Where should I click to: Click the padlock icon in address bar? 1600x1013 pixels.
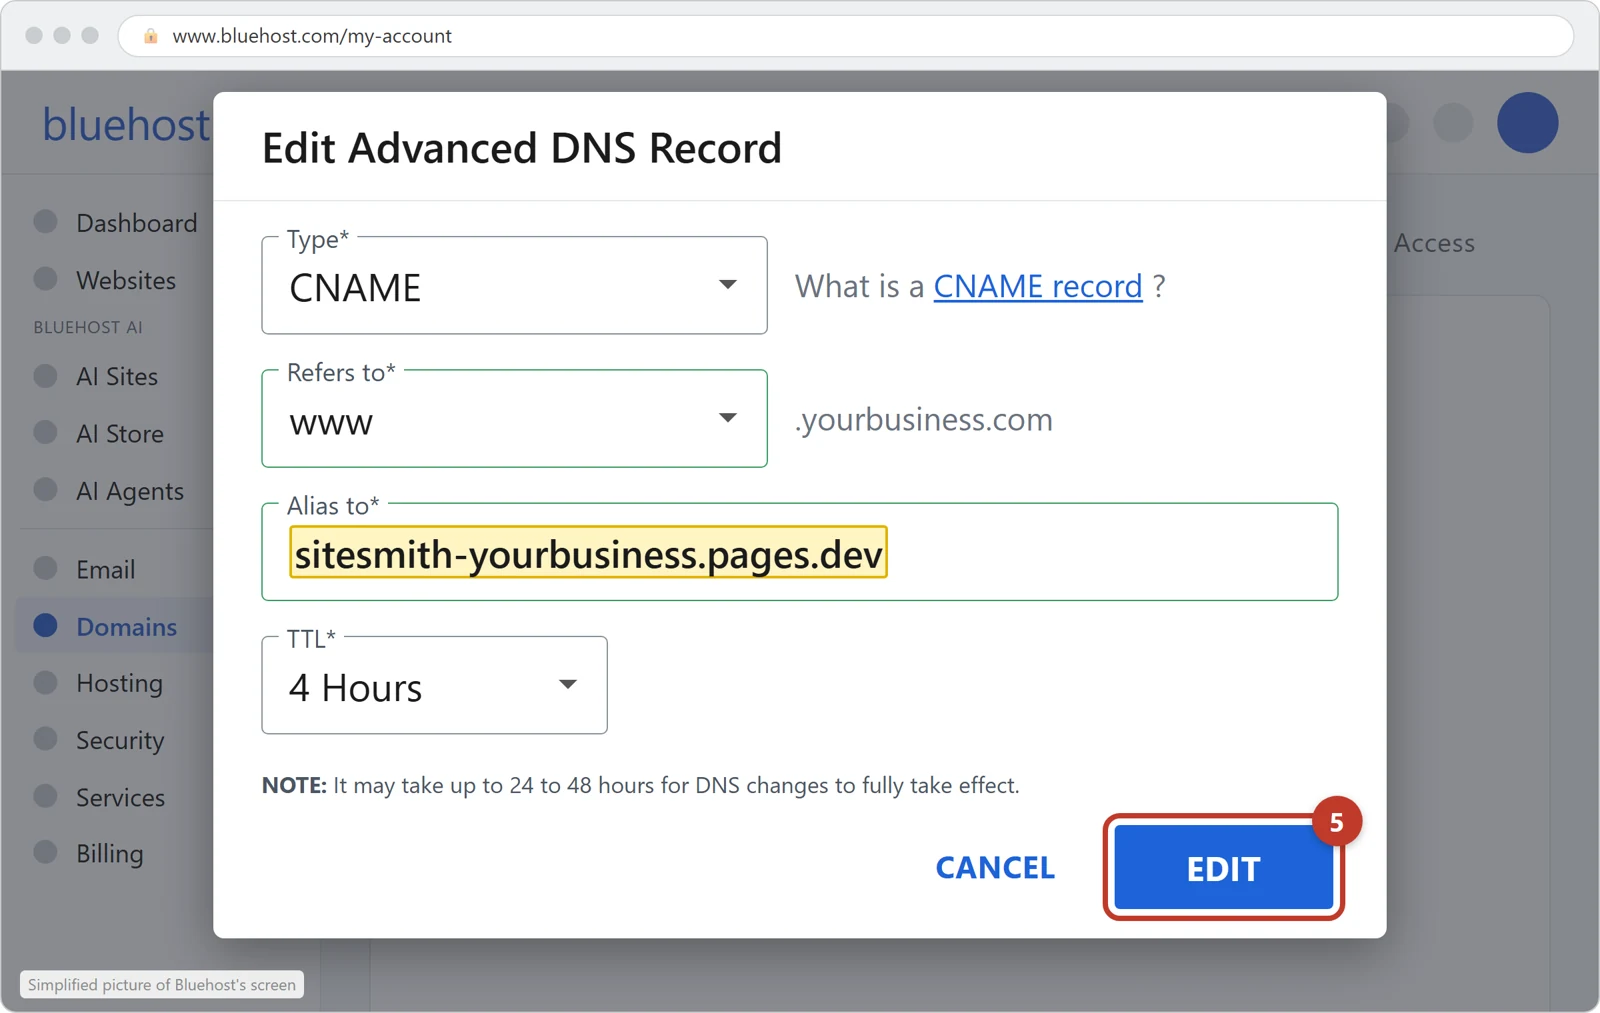151,36
